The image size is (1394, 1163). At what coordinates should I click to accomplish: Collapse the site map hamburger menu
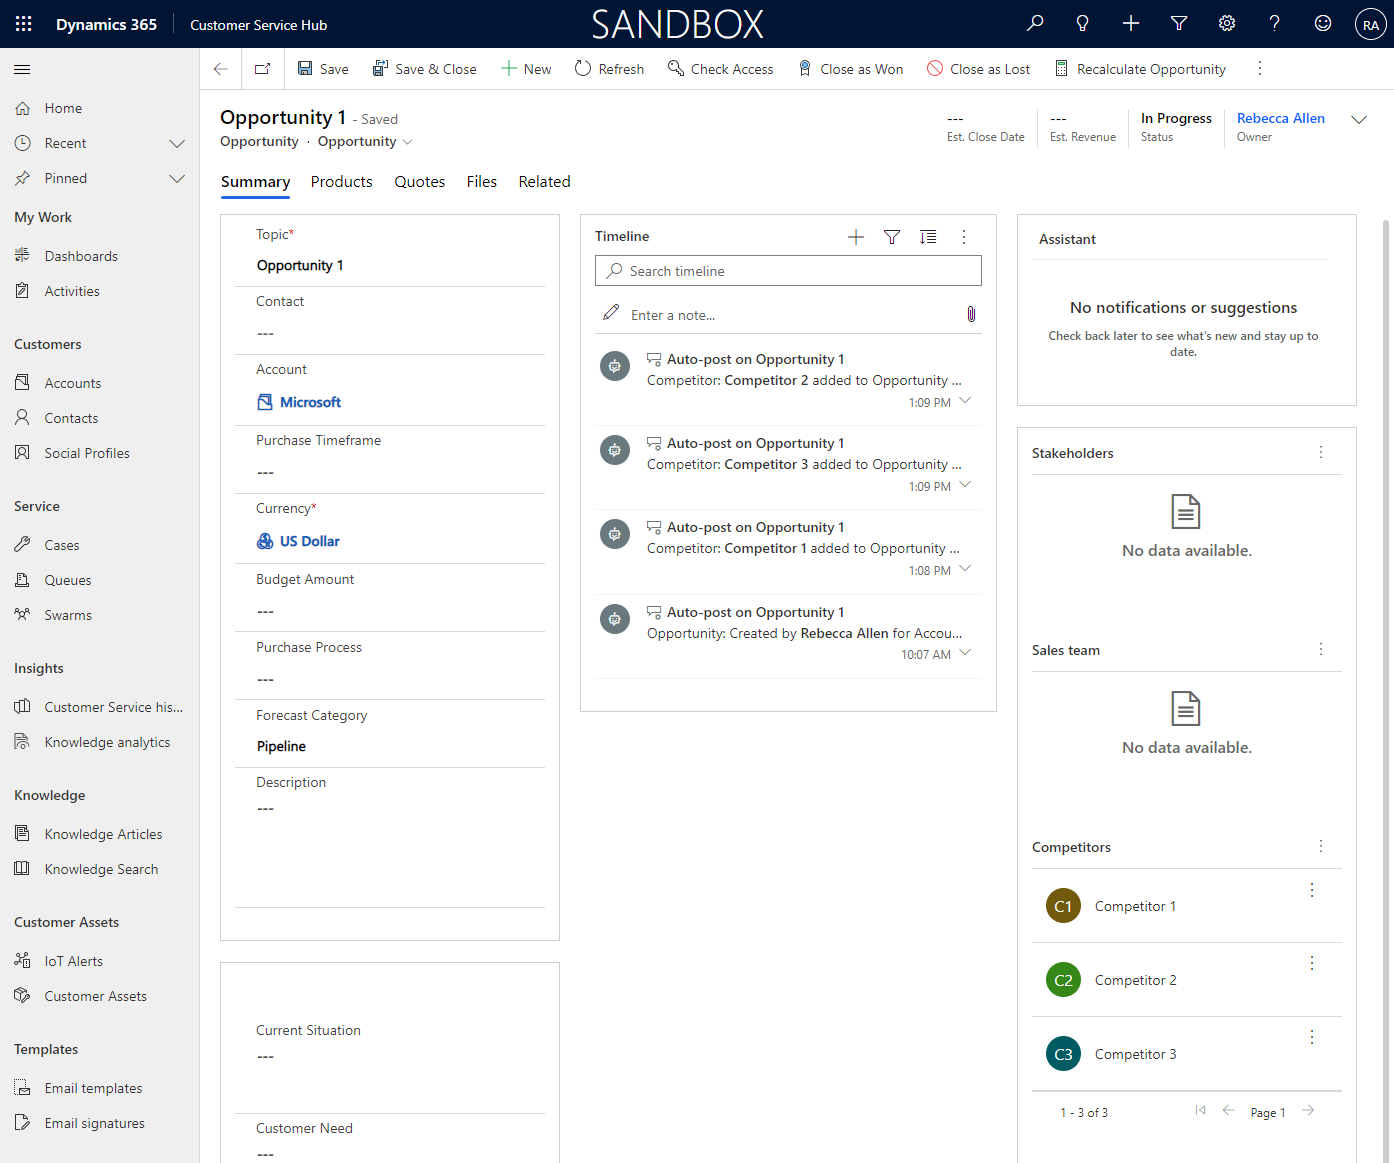click(x=22, y=69)
